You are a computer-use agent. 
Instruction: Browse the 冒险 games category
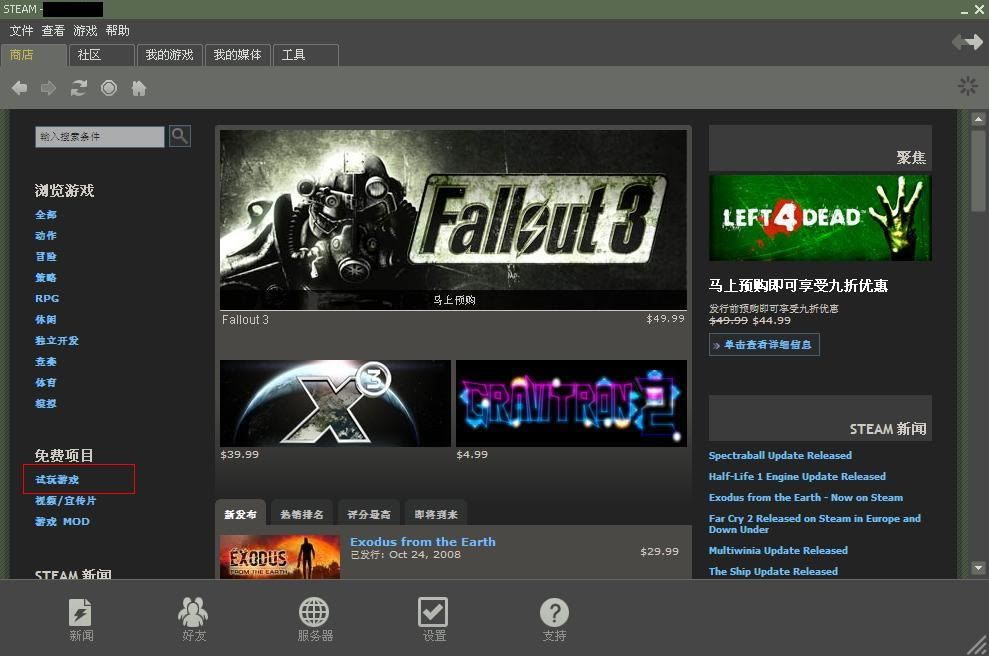46,256
